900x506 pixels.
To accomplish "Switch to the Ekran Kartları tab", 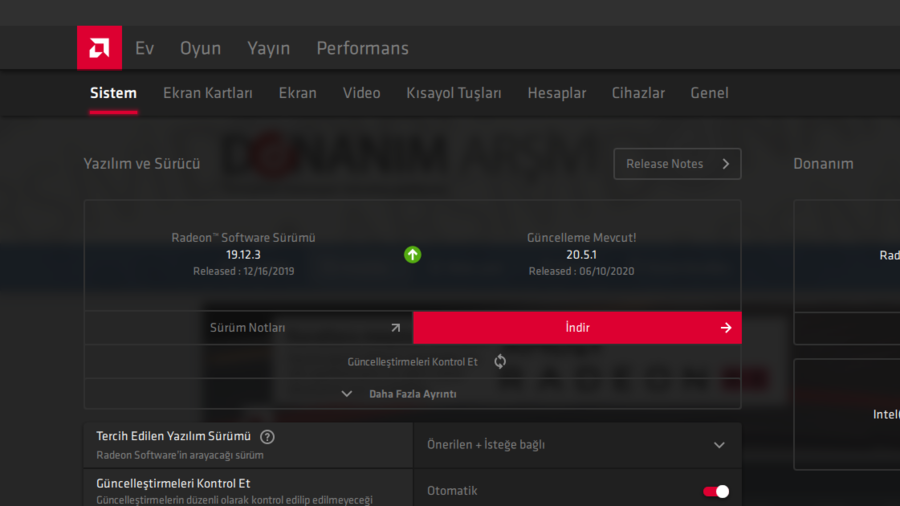I will tap(208, 93).
